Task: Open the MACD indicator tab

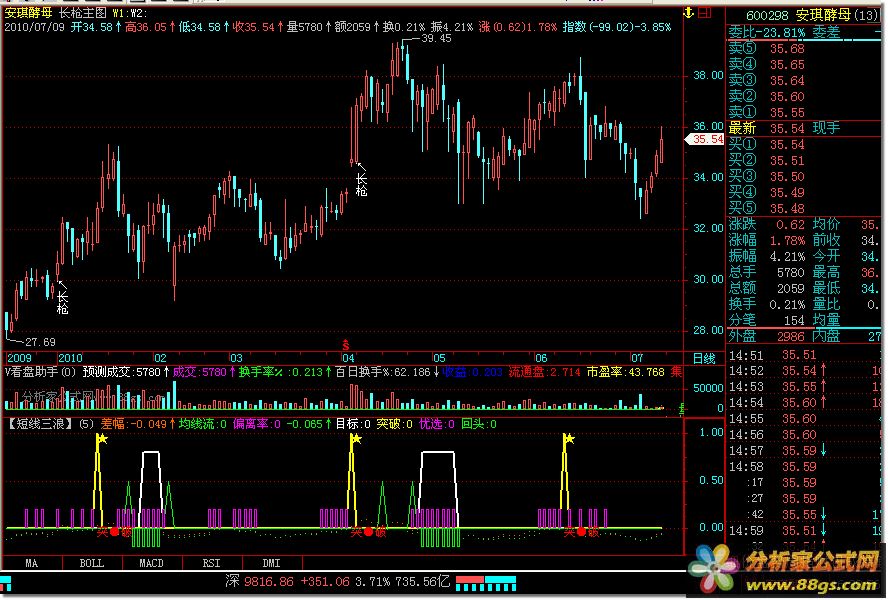Action: [151, 563]
